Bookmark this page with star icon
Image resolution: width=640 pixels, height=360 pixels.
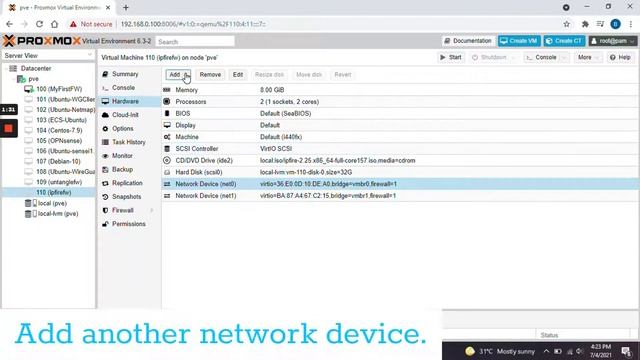pyautogui.click(x=567, y=24)
